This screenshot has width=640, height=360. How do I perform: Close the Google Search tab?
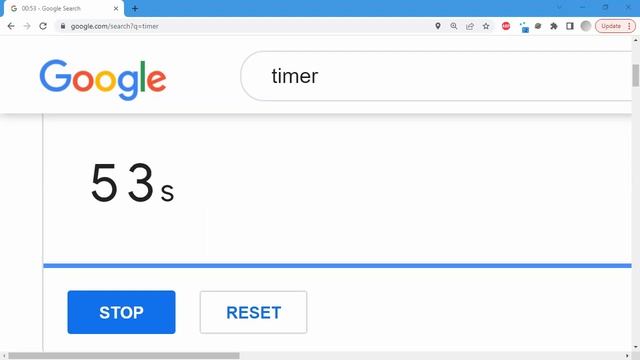[116, 9]
